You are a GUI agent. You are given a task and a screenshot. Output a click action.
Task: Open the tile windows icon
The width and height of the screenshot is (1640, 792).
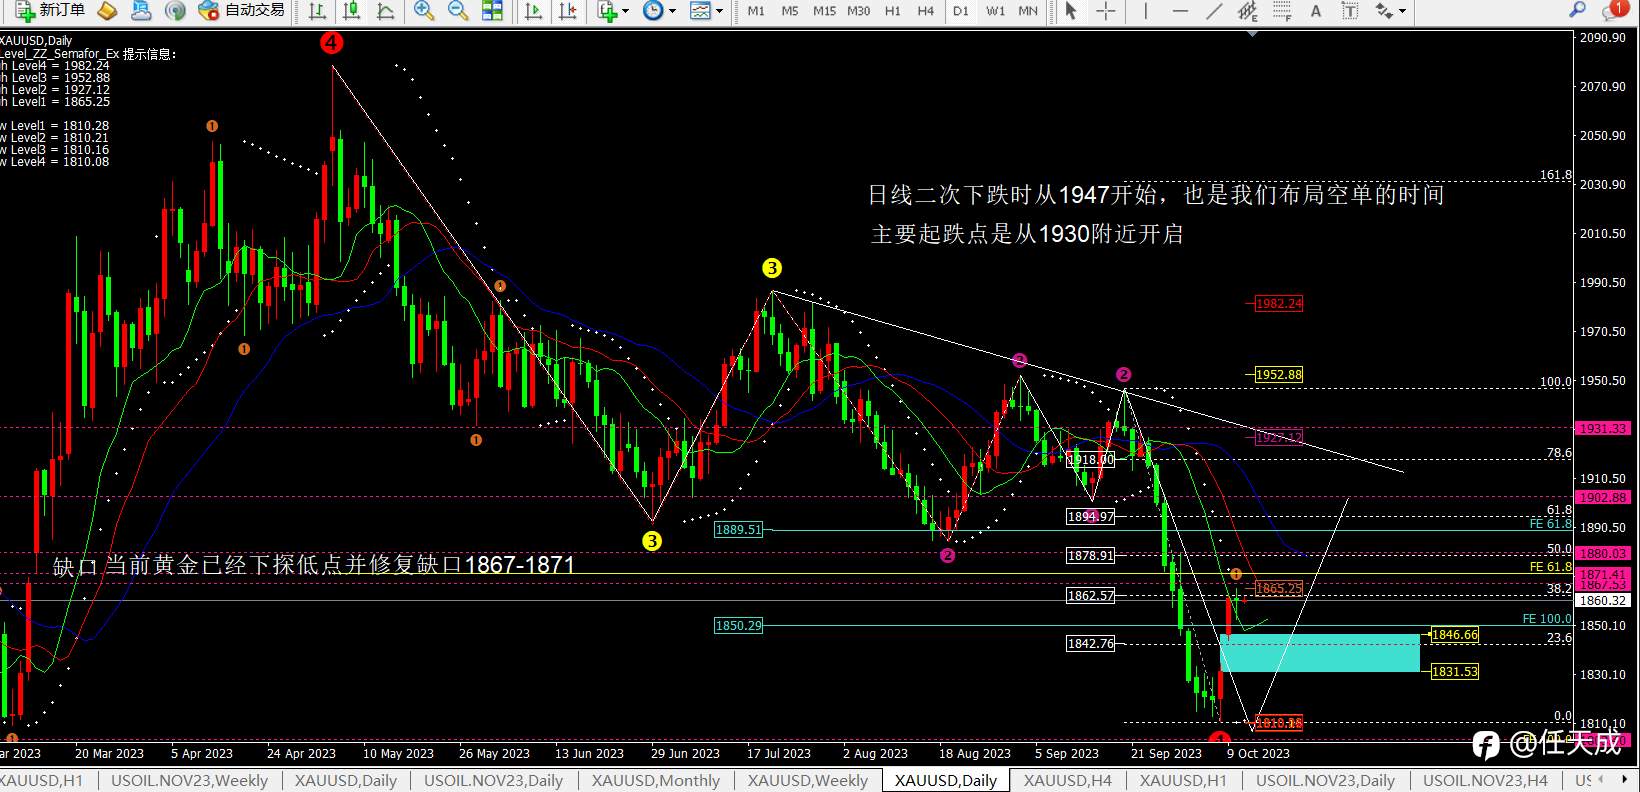tap(492, 11)
